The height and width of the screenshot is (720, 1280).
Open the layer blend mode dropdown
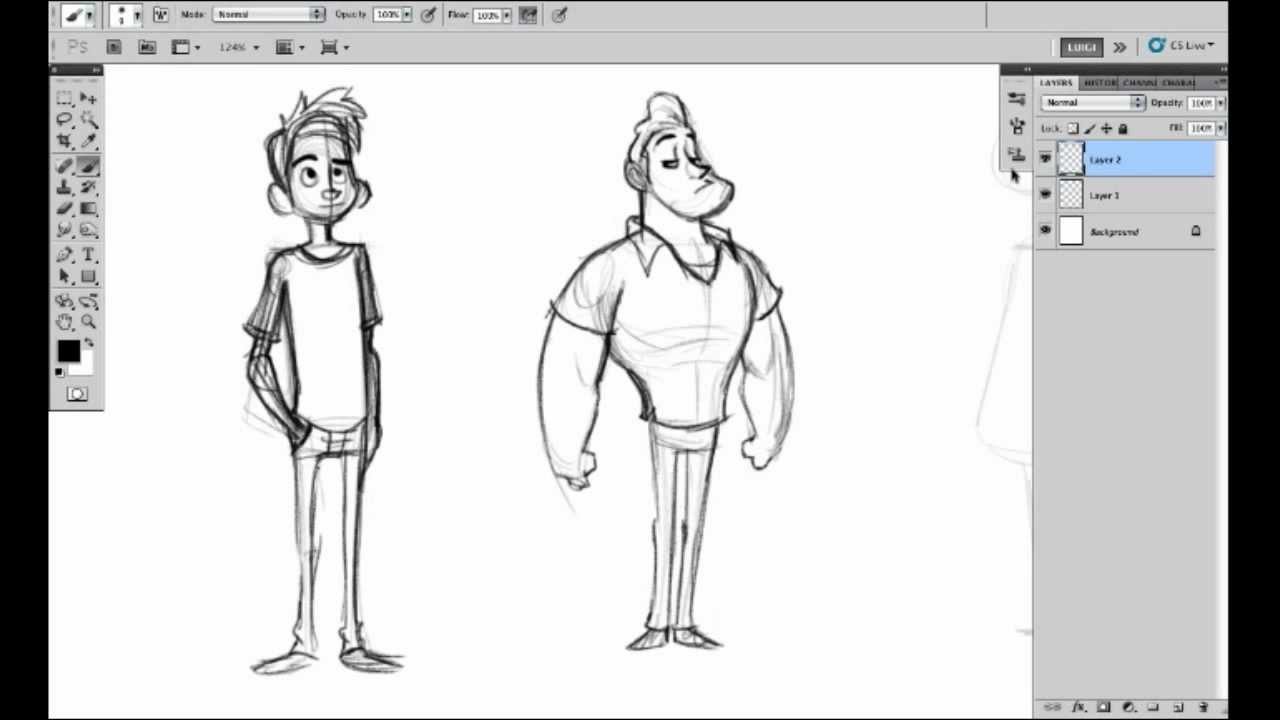[1093, 103]
